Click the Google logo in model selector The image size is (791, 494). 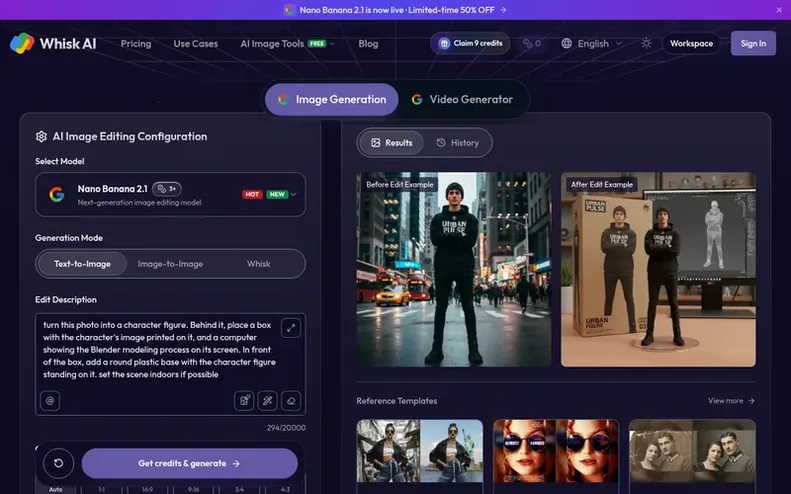(57, 194)
